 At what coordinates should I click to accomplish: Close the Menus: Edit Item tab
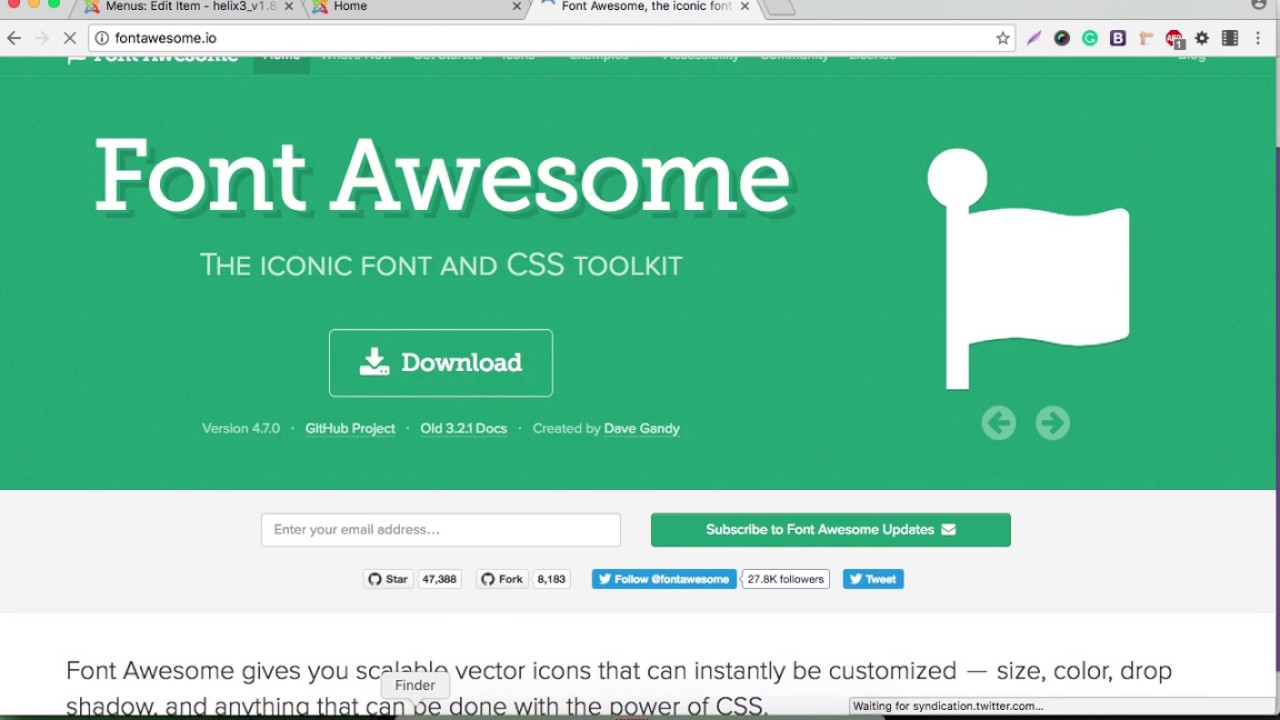pyautogui.click(x=291, y=6)
